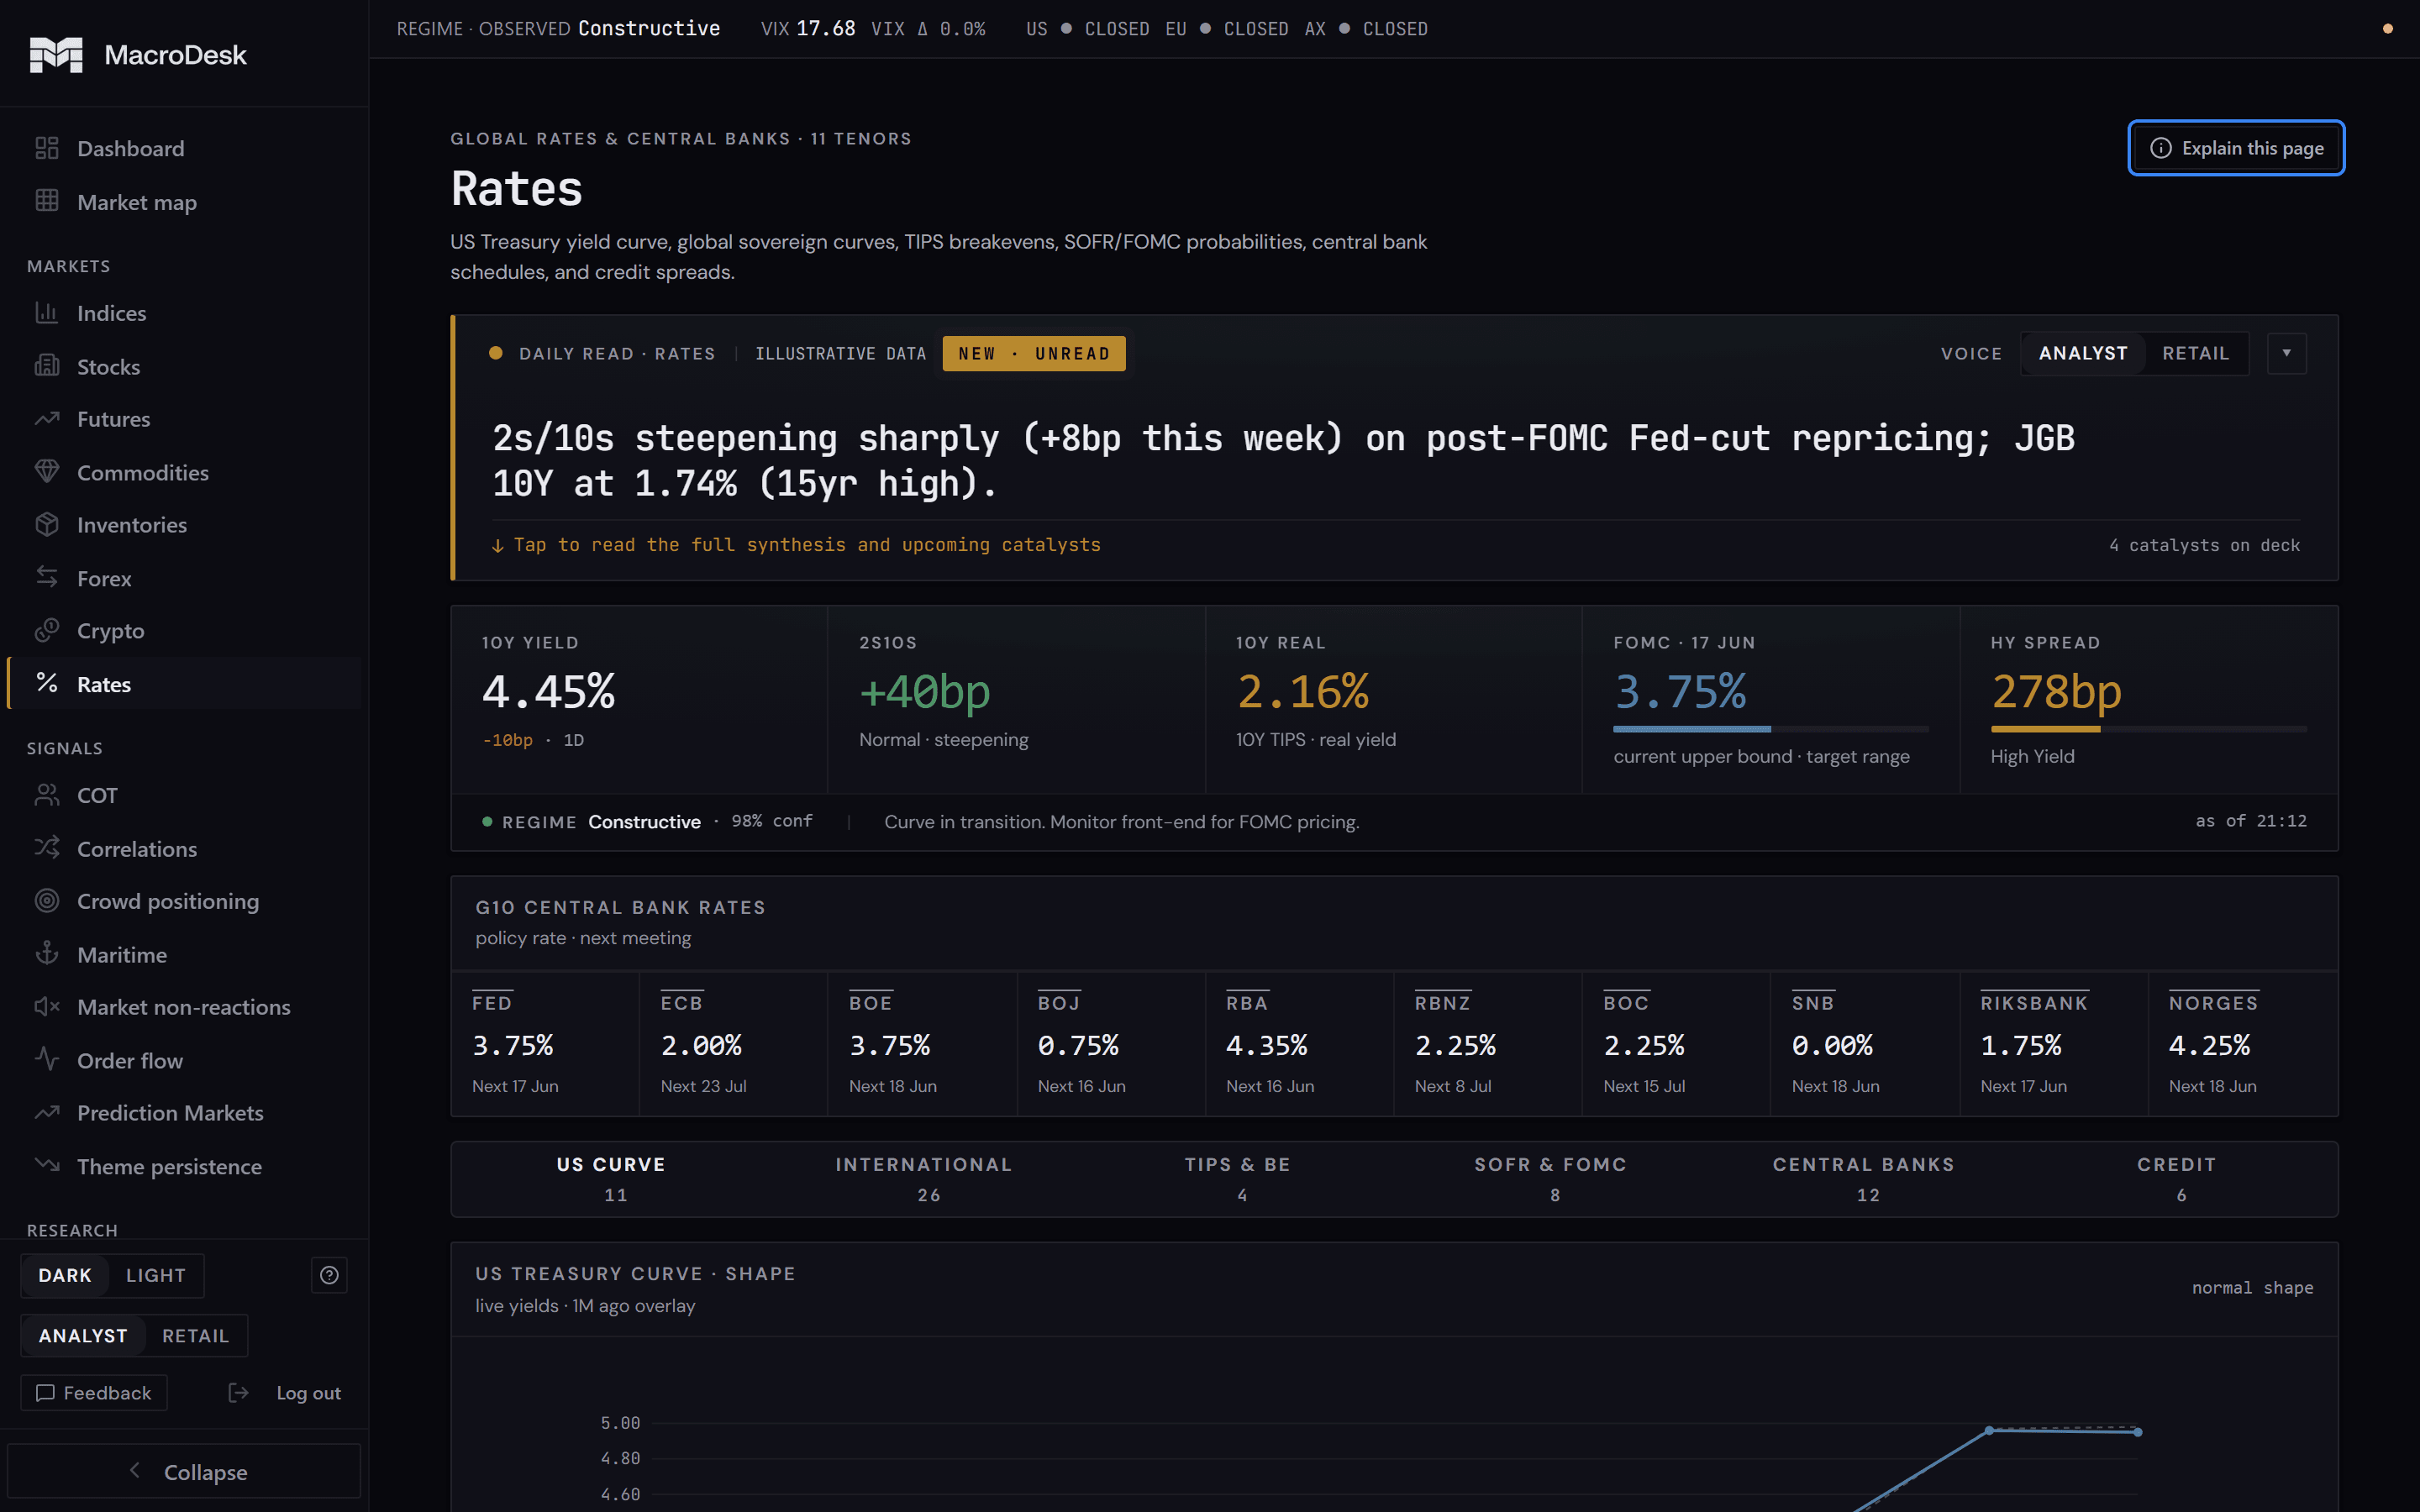The width and height of the screenshot is (2420, 1512).
Task: Collapse the sidebar
Action: click(184, 1471)
